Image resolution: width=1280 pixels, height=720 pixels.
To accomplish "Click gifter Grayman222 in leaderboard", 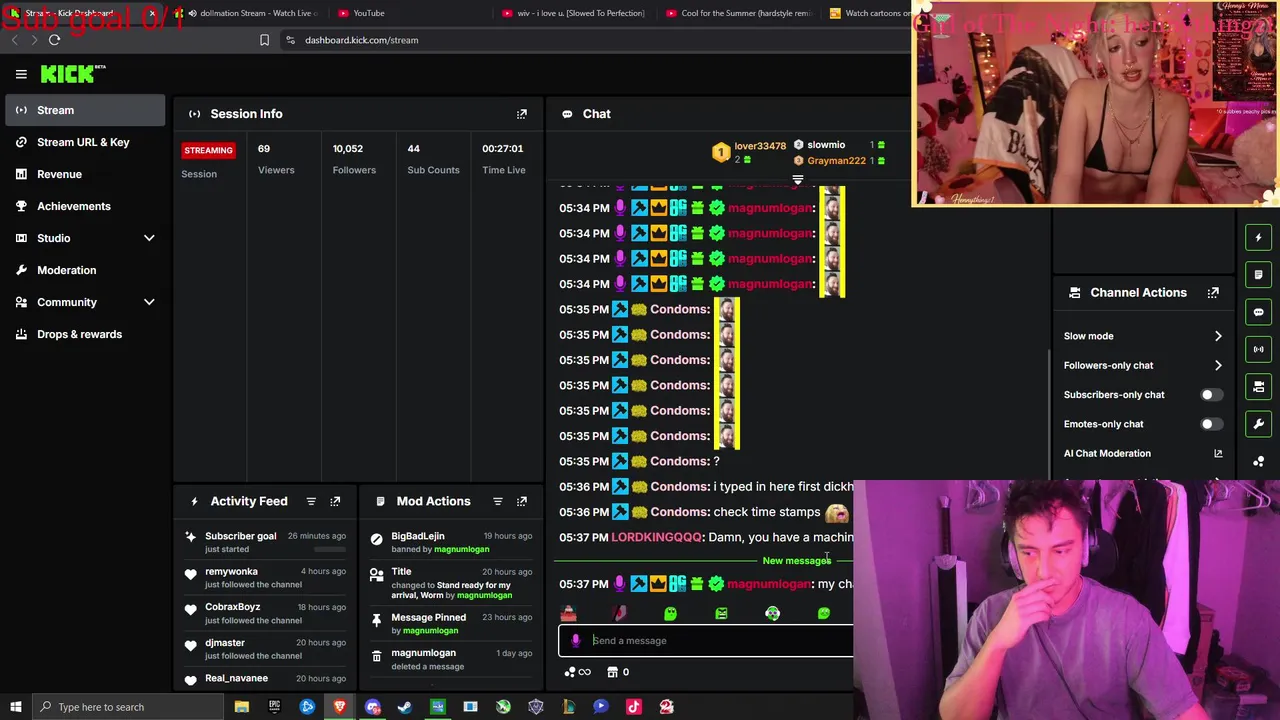I will [836, 161].
